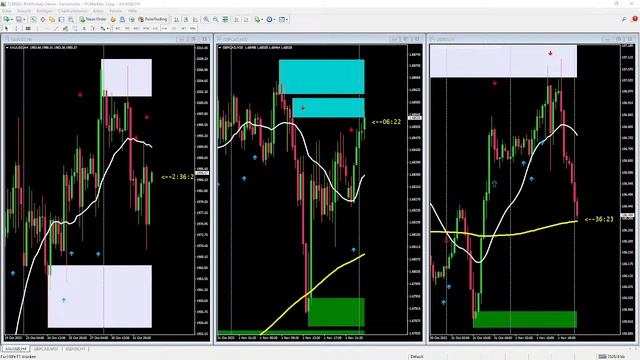Open the Strategy Tester icon
Viewport: 640px width, 360px height.
71,19
